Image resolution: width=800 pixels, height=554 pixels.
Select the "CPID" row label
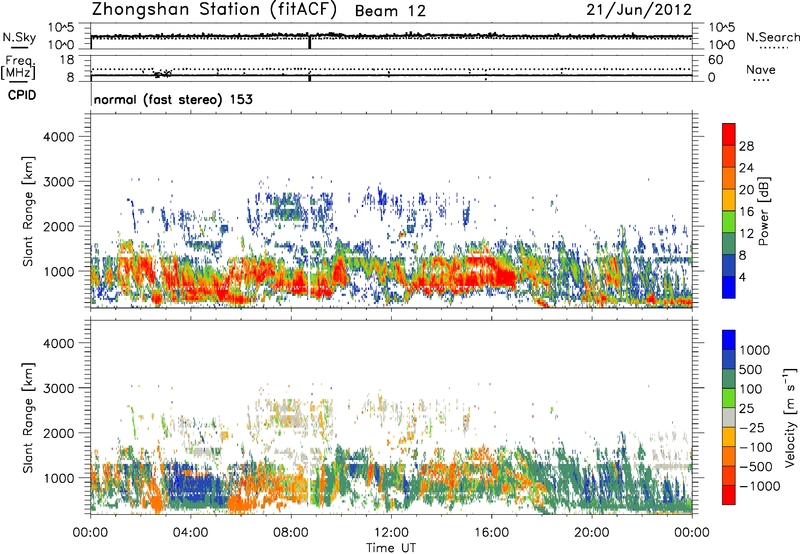pos(22,95)
